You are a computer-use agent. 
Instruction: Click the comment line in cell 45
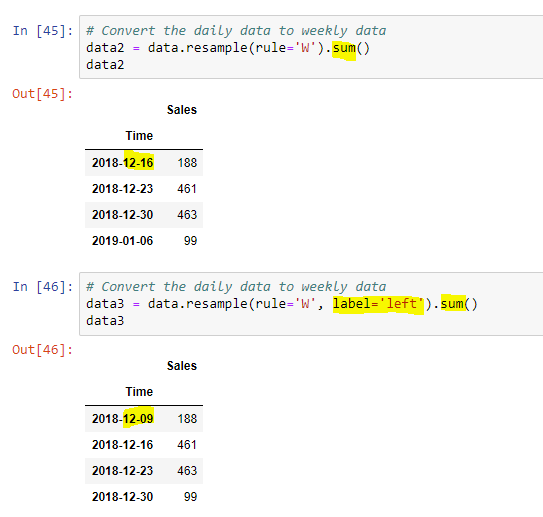236,31
